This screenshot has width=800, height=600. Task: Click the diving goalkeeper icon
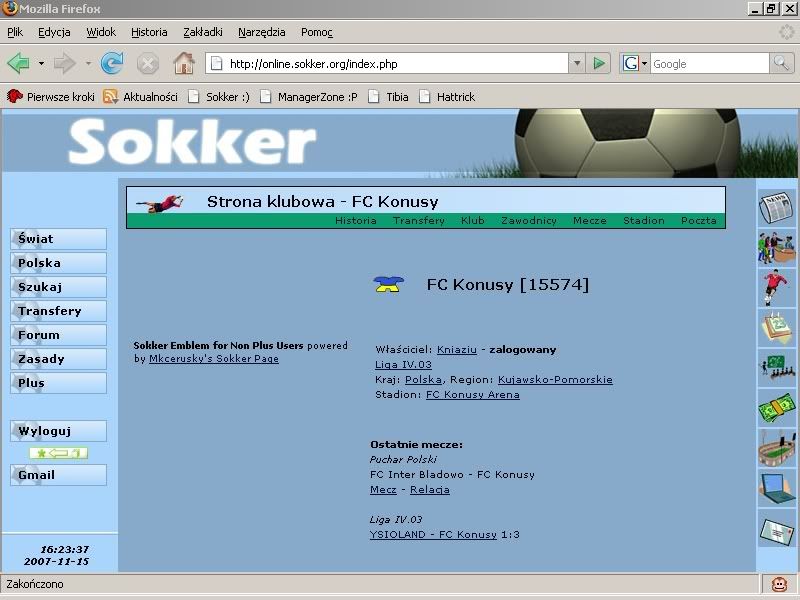tap(160, 203)
